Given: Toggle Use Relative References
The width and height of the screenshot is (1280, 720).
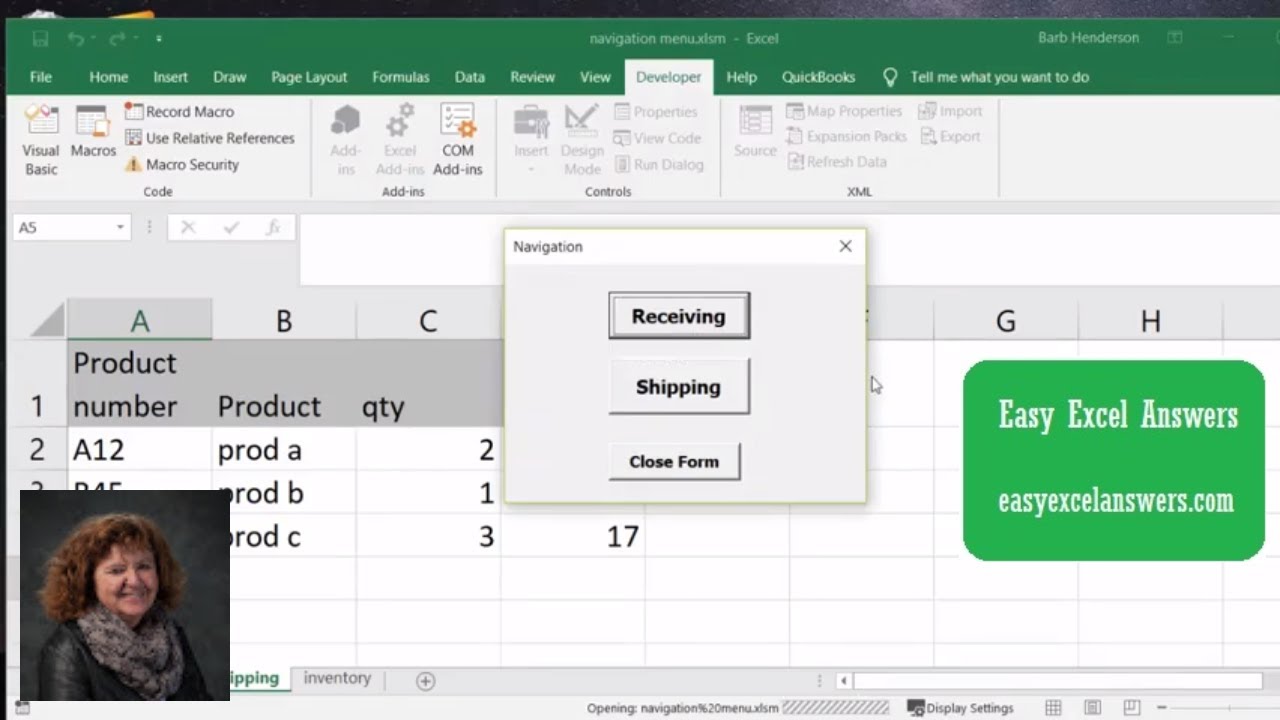Looking at the screenshot, I should (x=210, y=138).
